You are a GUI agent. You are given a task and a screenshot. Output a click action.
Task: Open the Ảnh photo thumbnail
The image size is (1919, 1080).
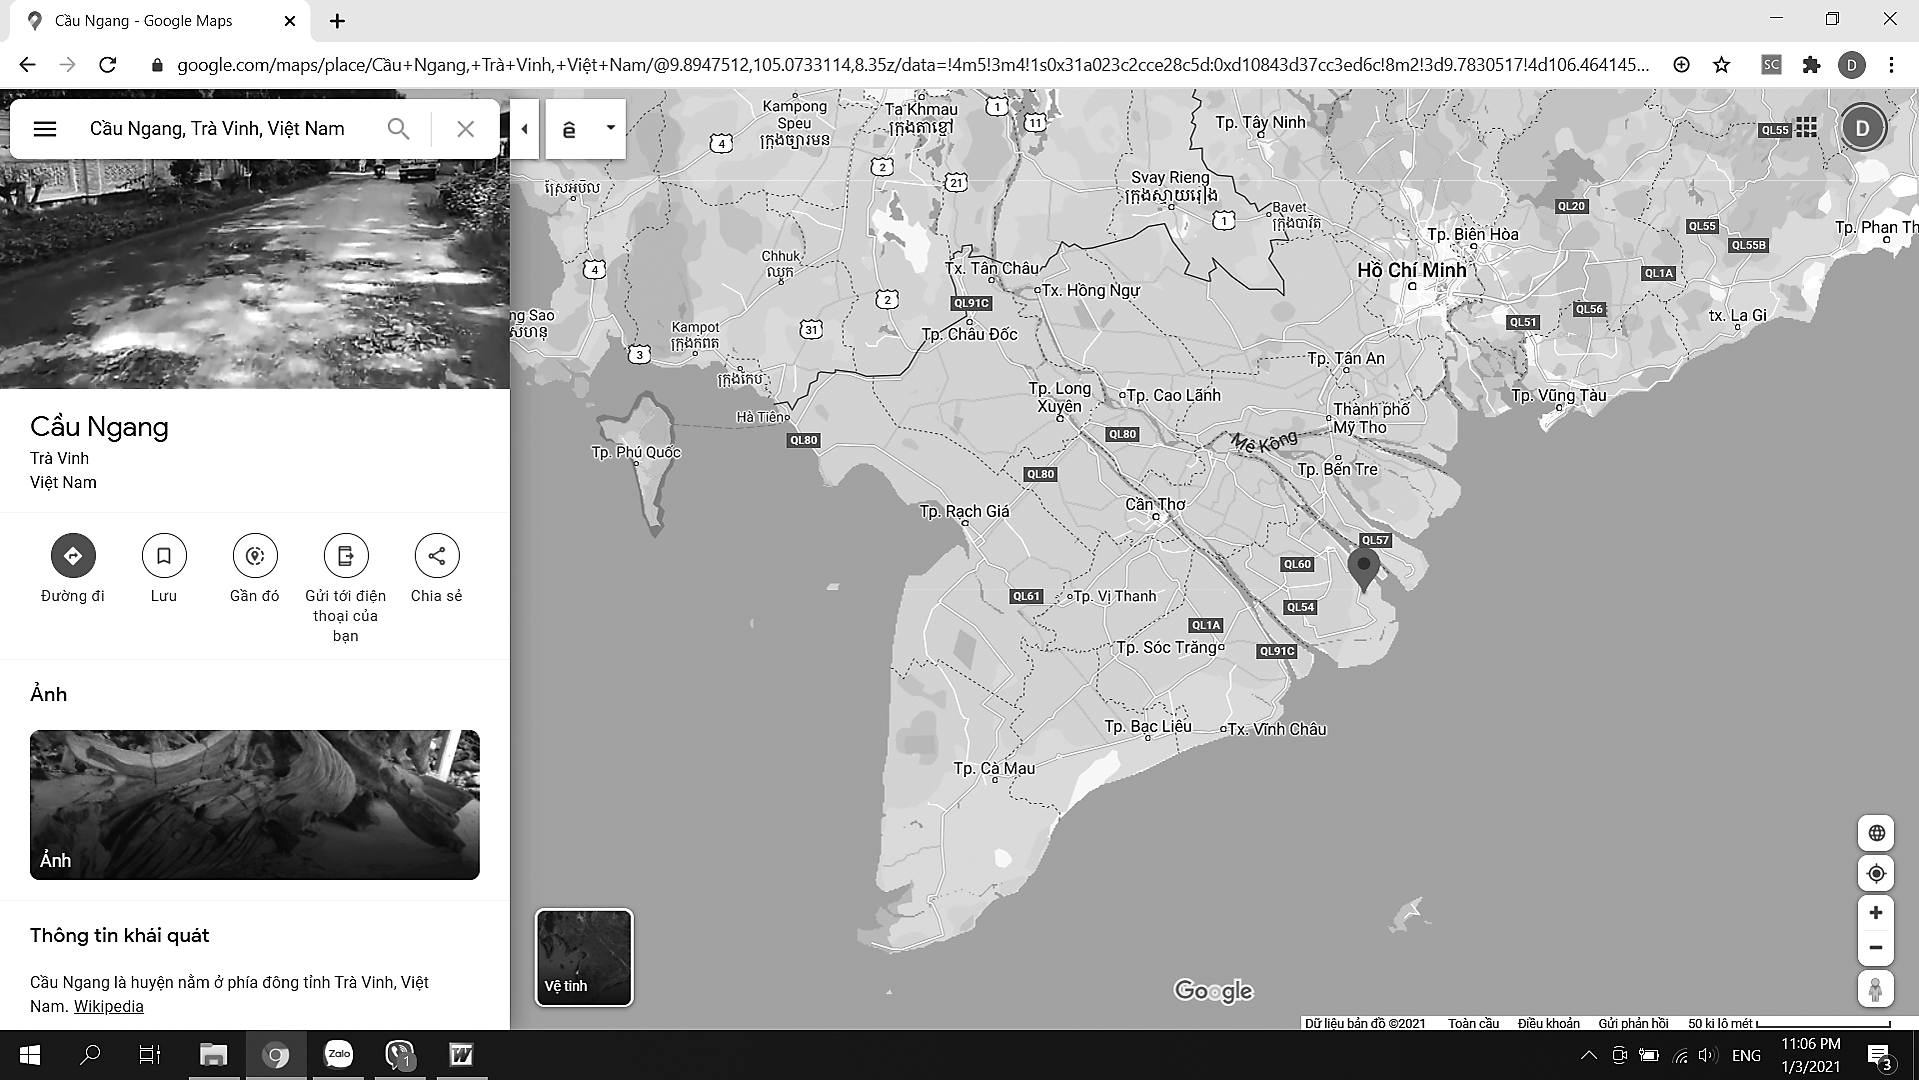click(x=255, y=805)
